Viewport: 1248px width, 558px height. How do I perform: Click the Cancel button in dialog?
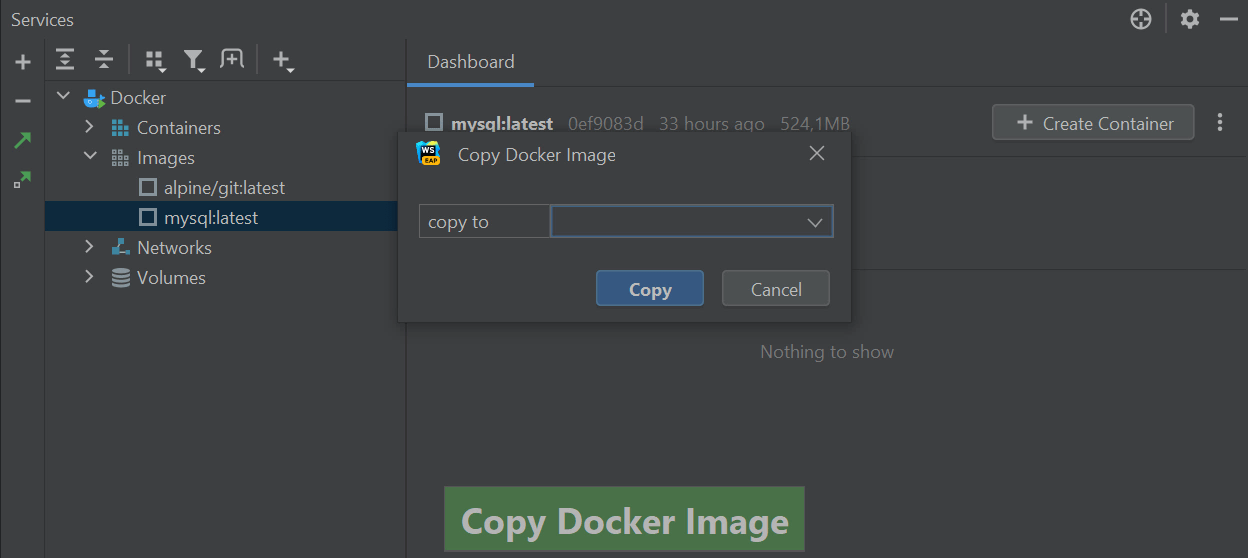[x=776, y=289]
